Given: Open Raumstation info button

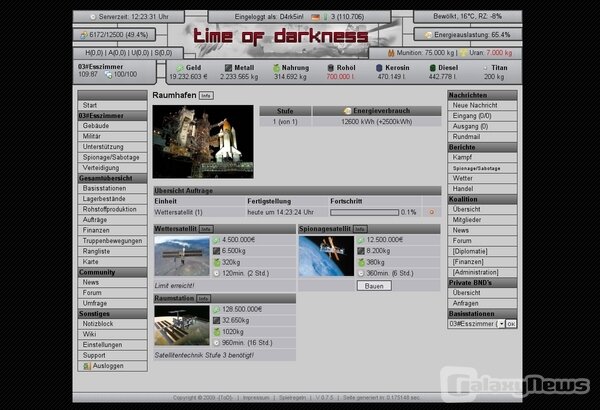Looking at the screenshot, I should click(x=204, y=299).
